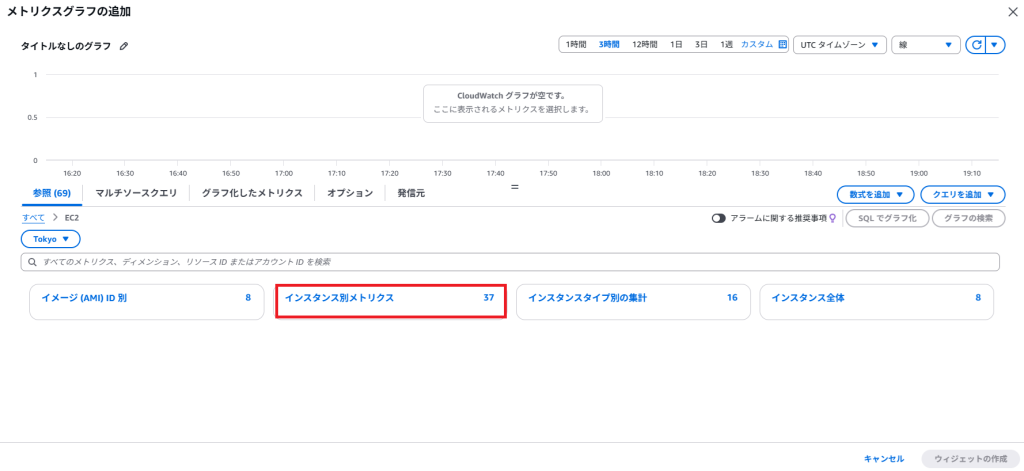Switch to the multi-source query tab

[136, 193]
